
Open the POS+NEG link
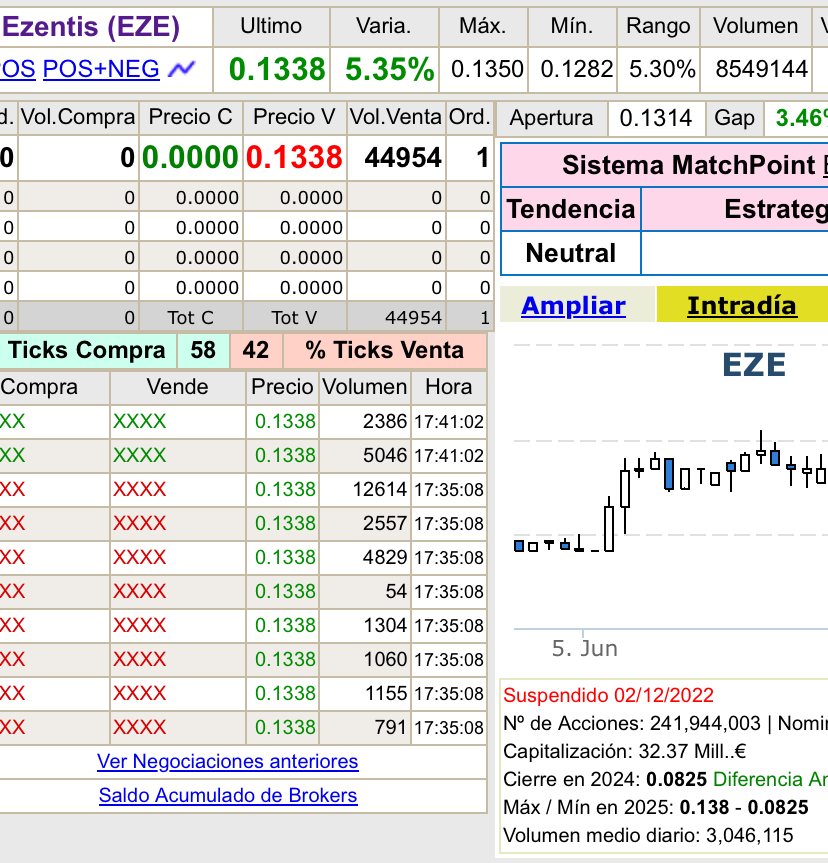(101, 69)
